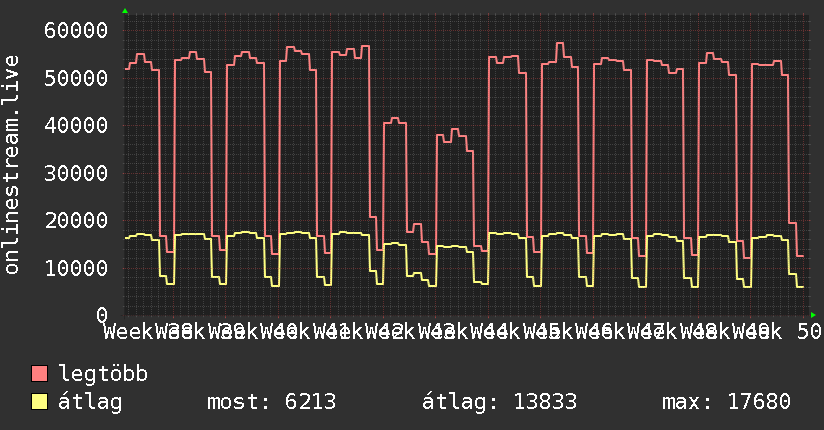824x430 pixels.
Task: Click the 50000 y-axis label
Action: (76, 78)
